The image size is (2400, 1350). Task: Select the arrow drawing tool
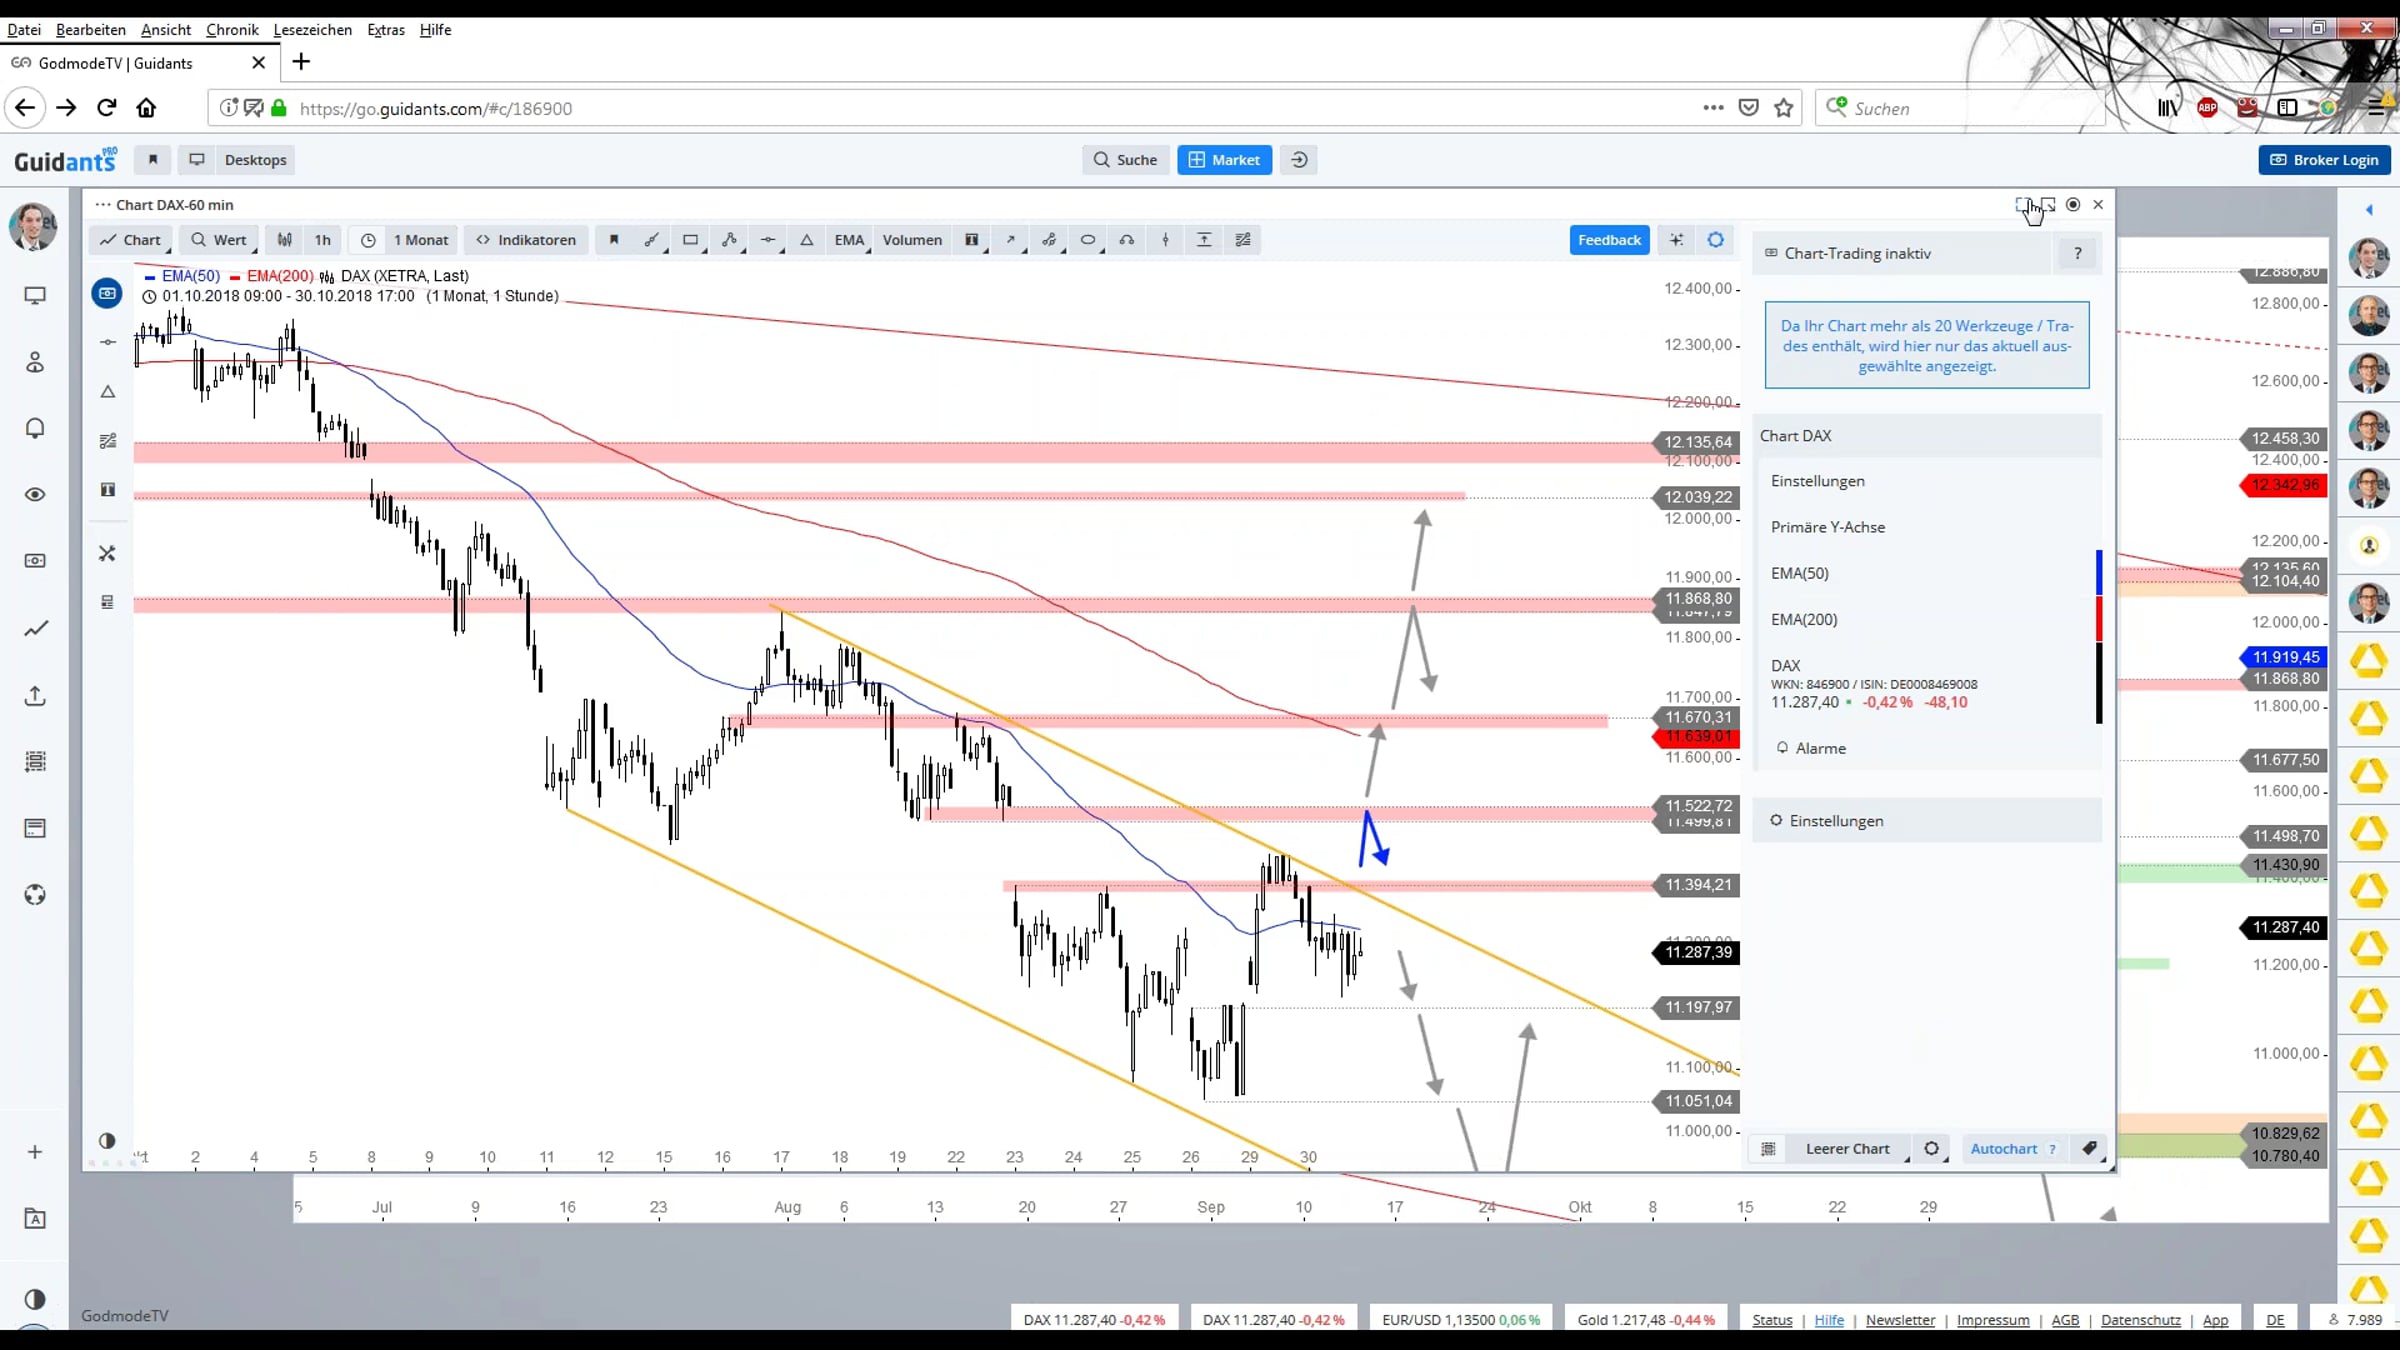pyautogui.click(x=1010, y=240)
